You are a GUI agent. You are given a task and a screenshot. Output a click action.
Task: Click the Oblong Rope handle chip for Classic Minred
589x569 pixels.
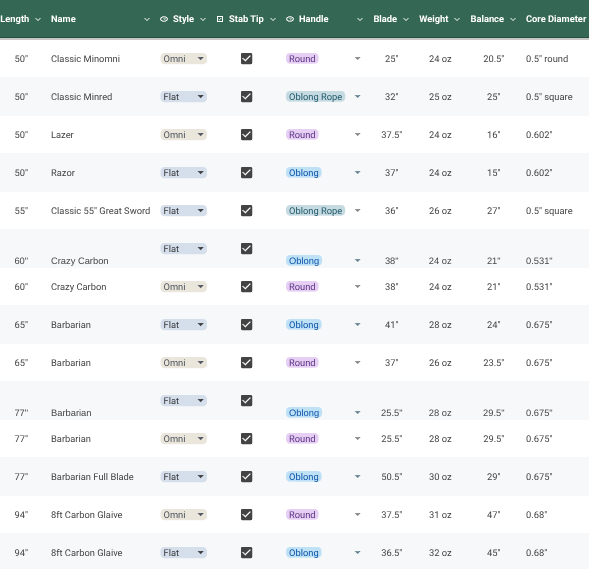pos(316,97)
